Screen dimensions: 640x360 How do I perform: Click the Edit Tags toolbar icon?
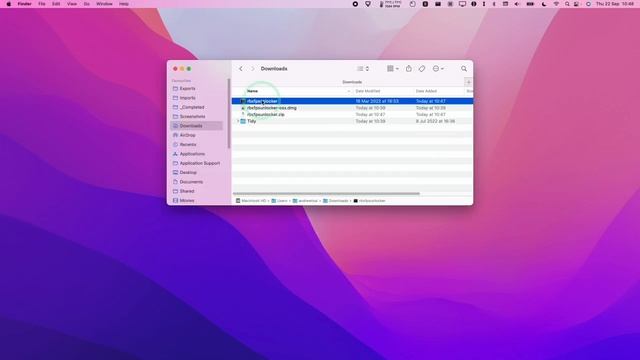coord(422,69)
